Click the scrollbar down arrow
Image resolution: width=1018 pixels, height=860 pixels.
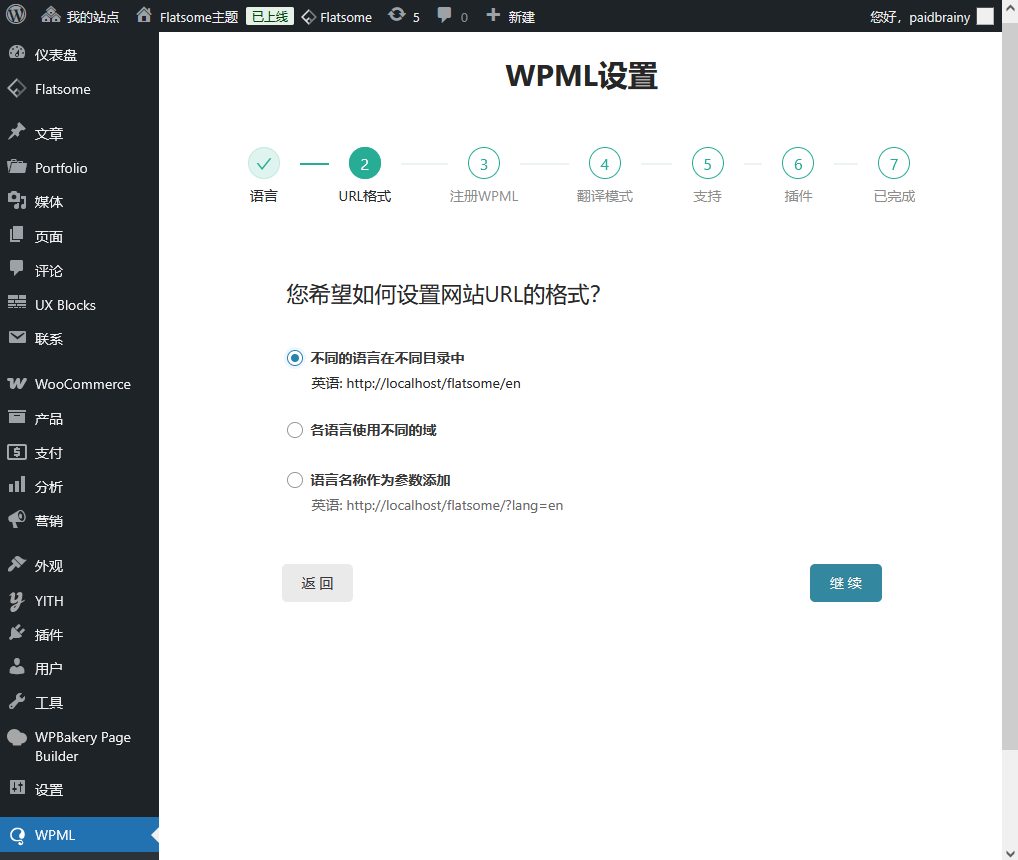click(1010, 853)
